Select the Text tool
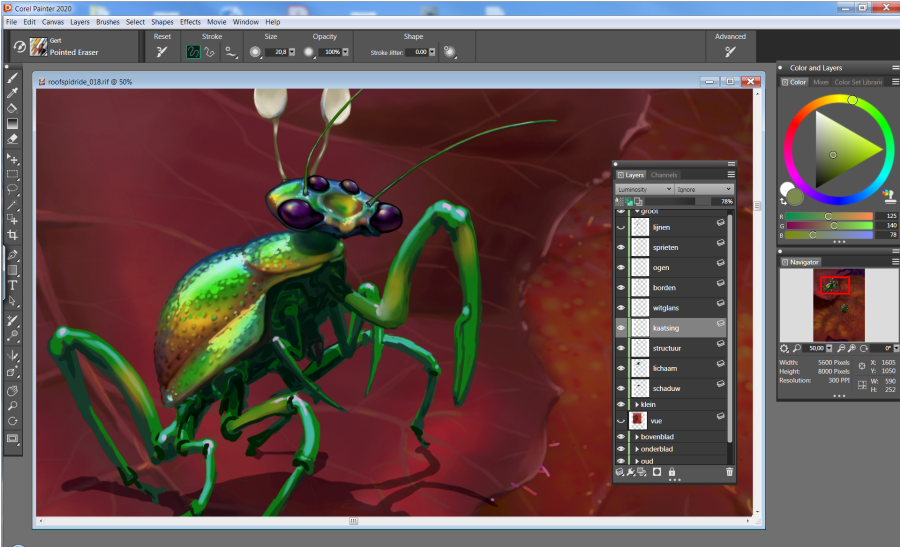Screen dimensions: 900x547 pos(12,285)
